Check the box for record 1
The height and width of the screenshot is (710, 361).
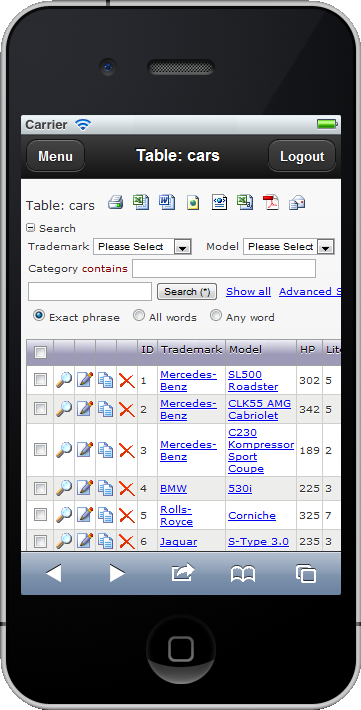[x=40, y=380]
